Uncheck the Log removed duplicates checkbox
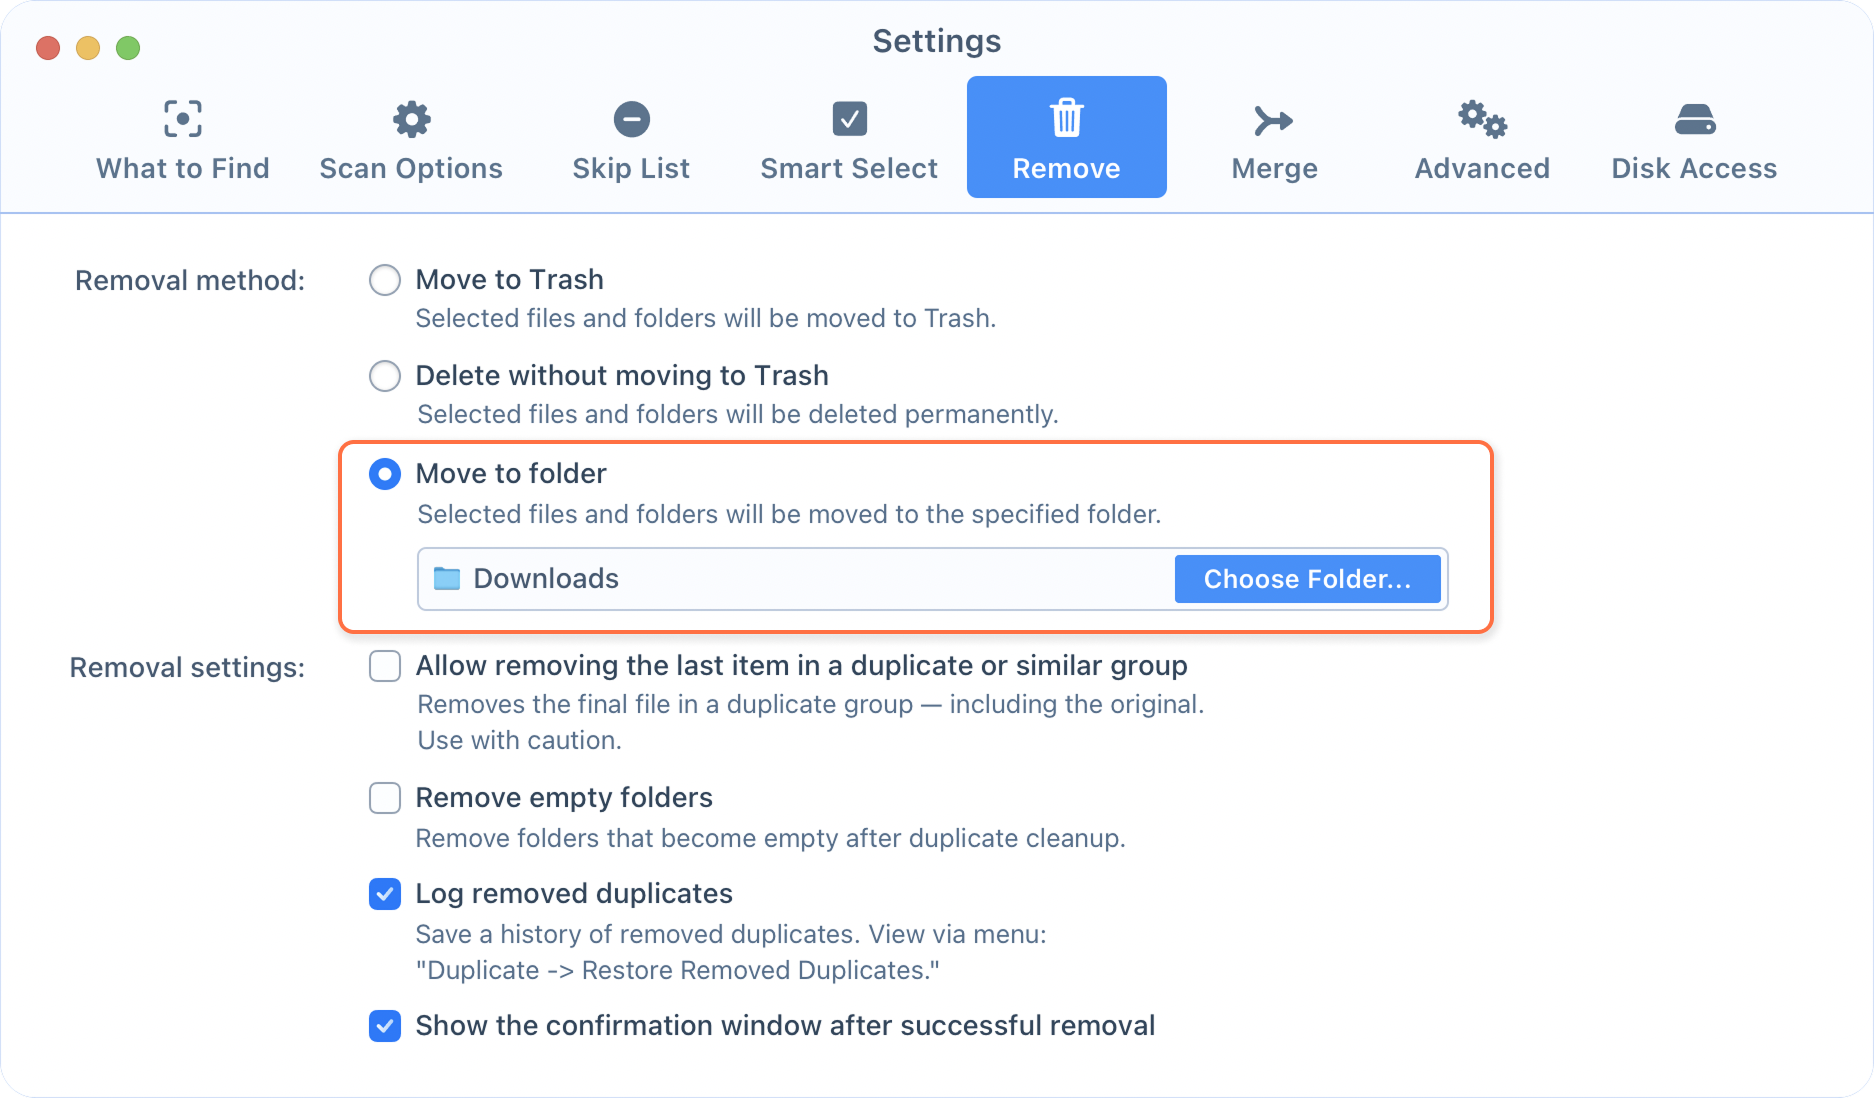 tap(385, 894)
